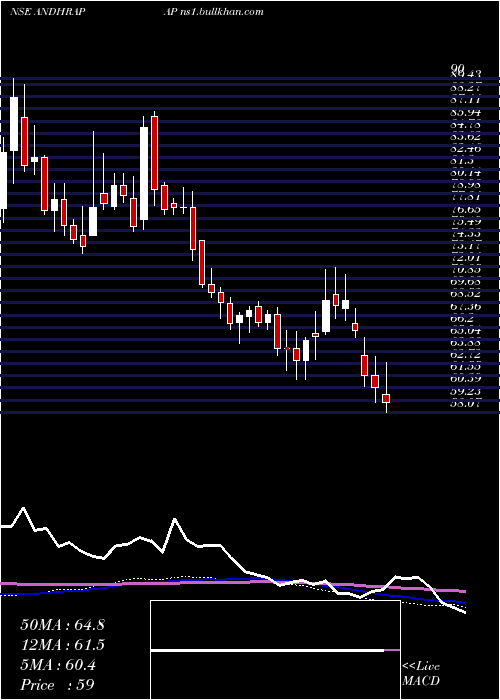The width and height of the screenshot is (500, 700).
Task: Click the 72.01 price axis label
Action: (466, 258)
